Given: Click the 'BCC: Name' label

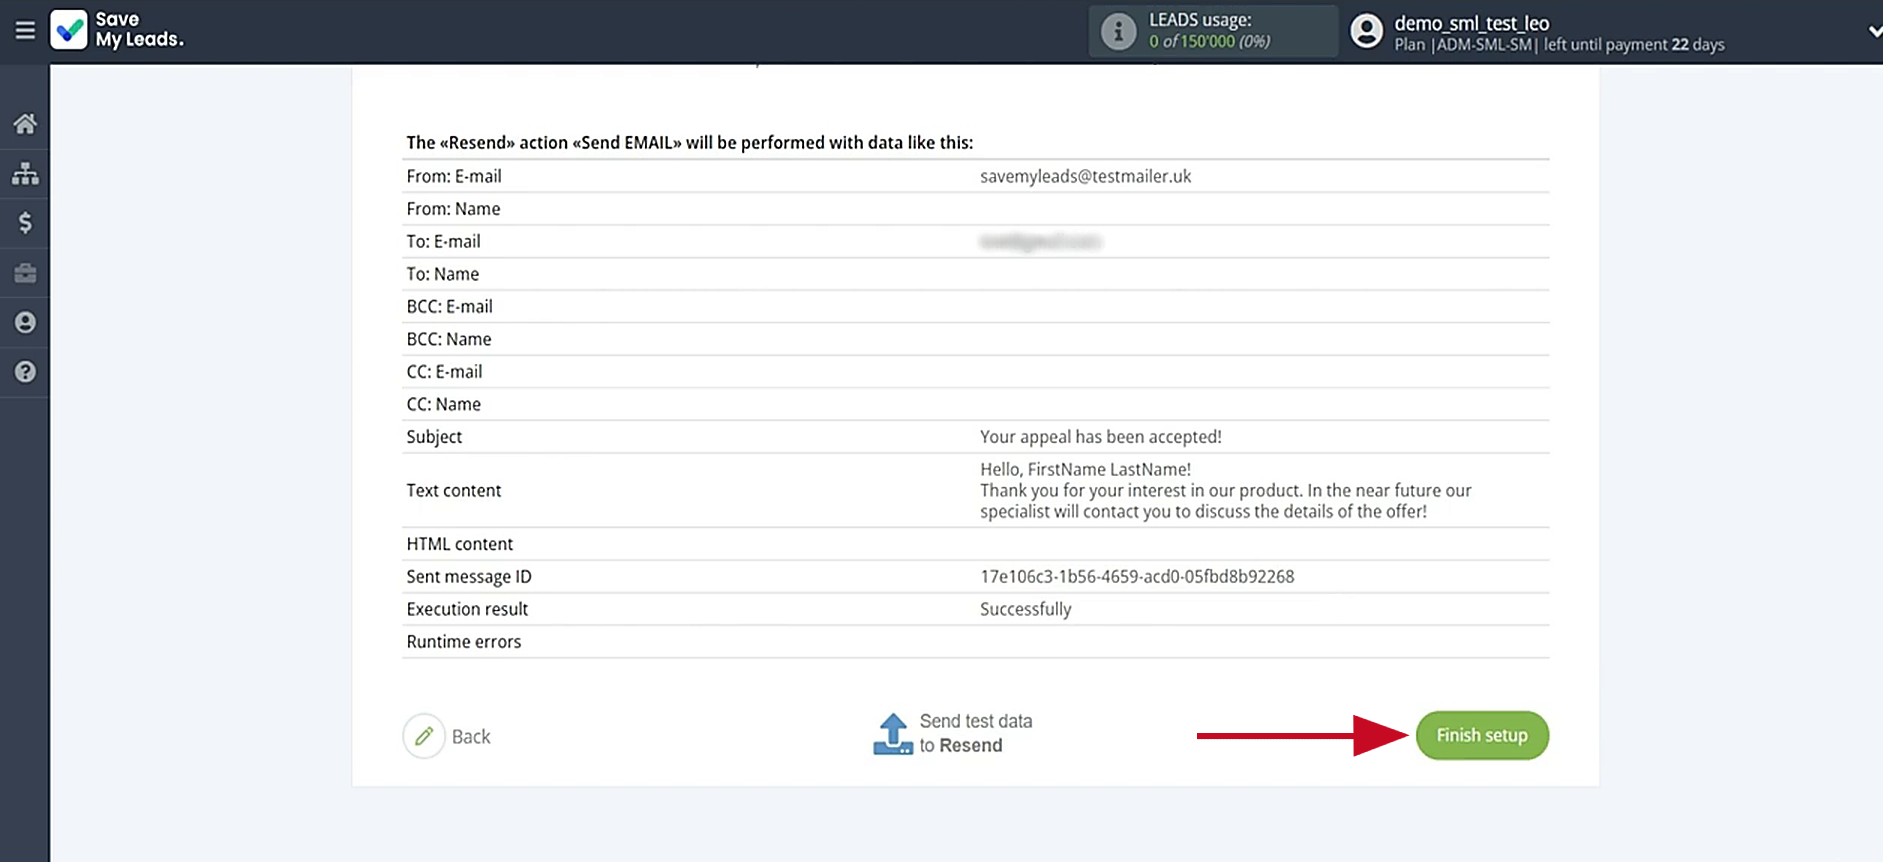Looking at the screenshot, I should 449,339.
